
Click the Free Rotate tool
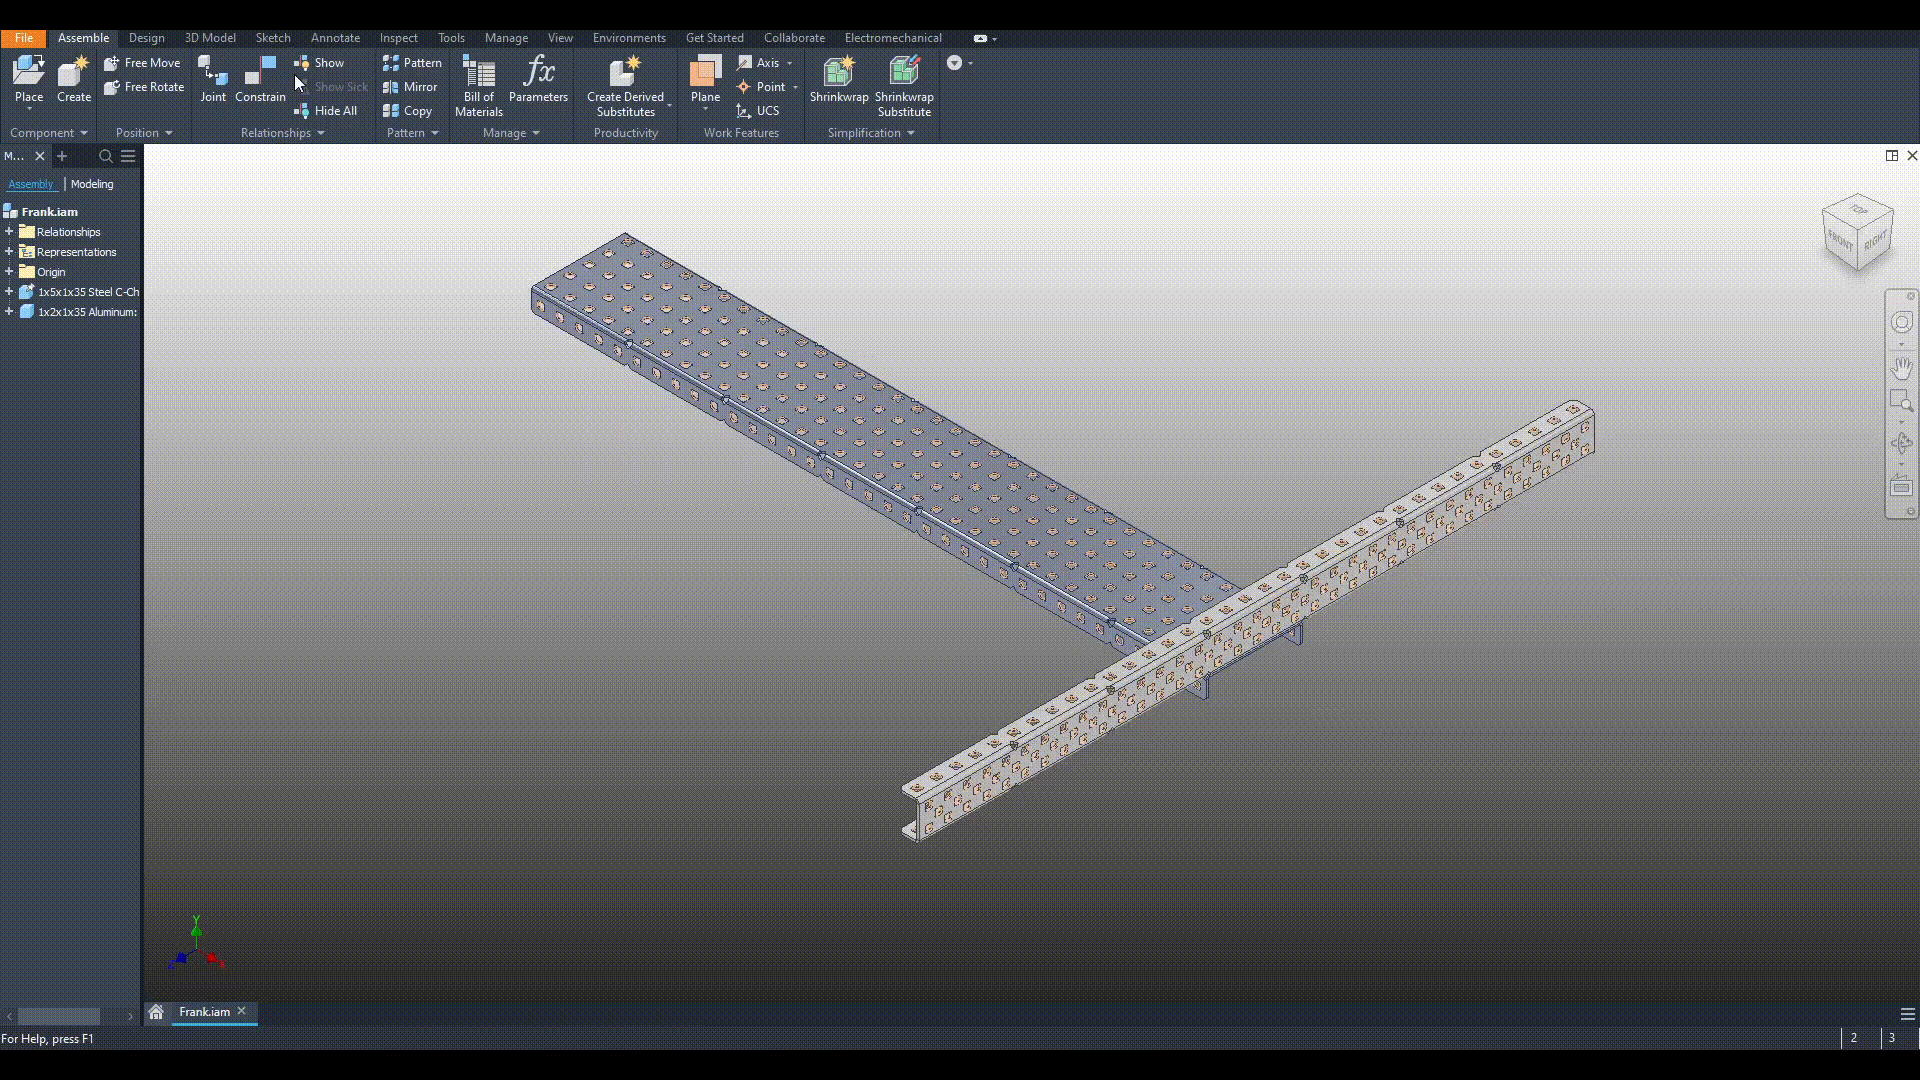click(x=144, y=87)
